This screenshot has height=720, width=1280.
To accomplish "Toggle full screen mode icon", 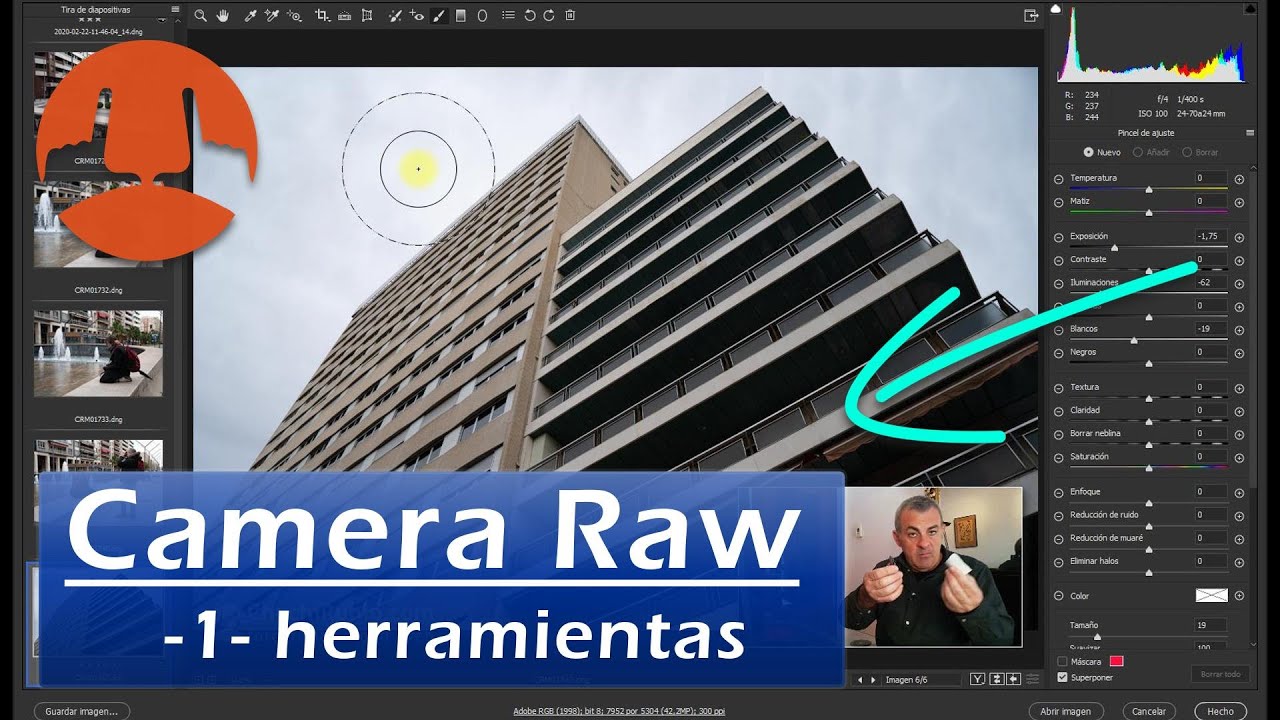I will pyautogui.click(x=1031, y=15).
